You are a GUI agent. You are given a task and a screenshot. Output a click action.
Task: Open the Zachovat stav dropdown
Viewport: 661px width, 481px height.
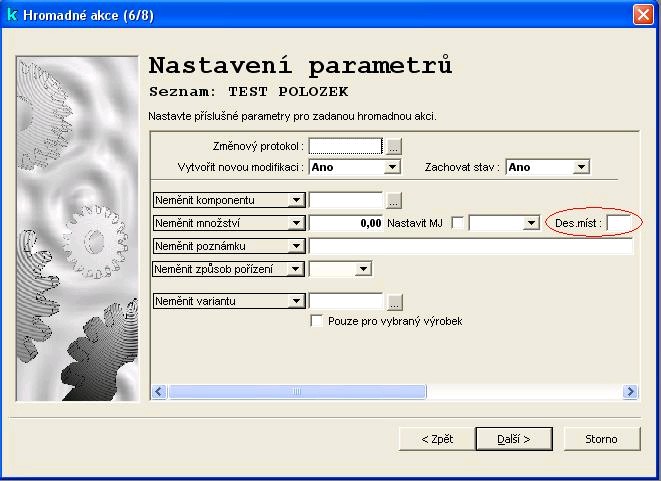coord(581,167)
